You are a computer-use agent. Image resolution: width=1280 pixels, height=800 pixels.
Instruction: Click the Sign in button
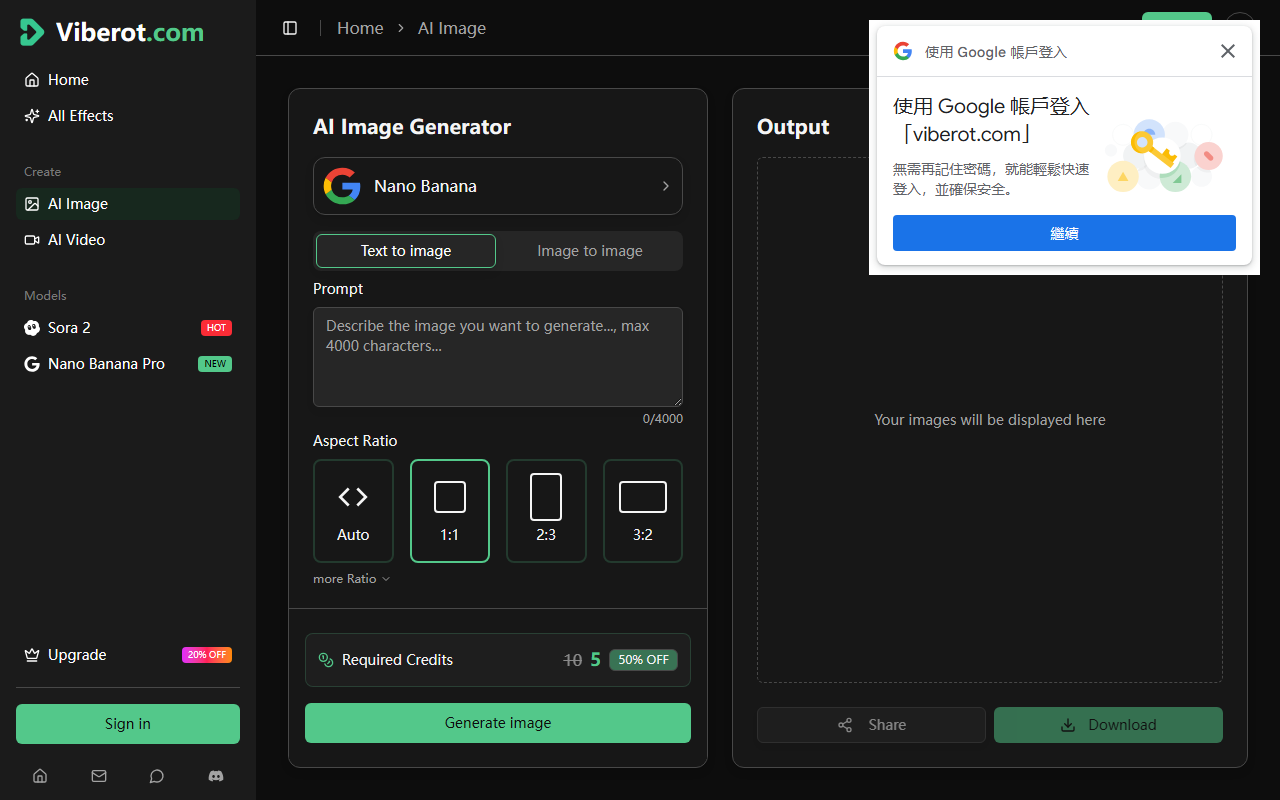click(x=128, y=724)
